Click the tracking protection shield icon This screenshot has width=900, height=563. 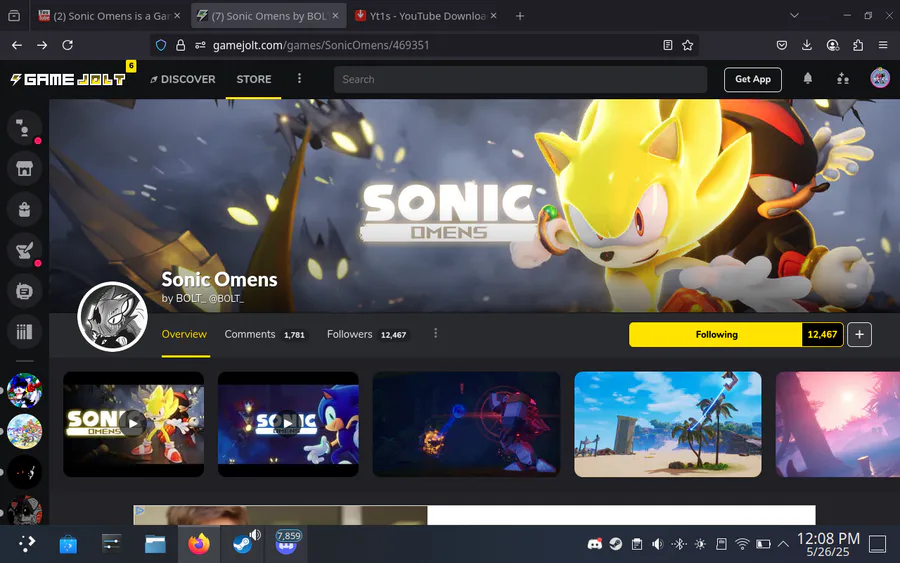[x=161, y=45]
